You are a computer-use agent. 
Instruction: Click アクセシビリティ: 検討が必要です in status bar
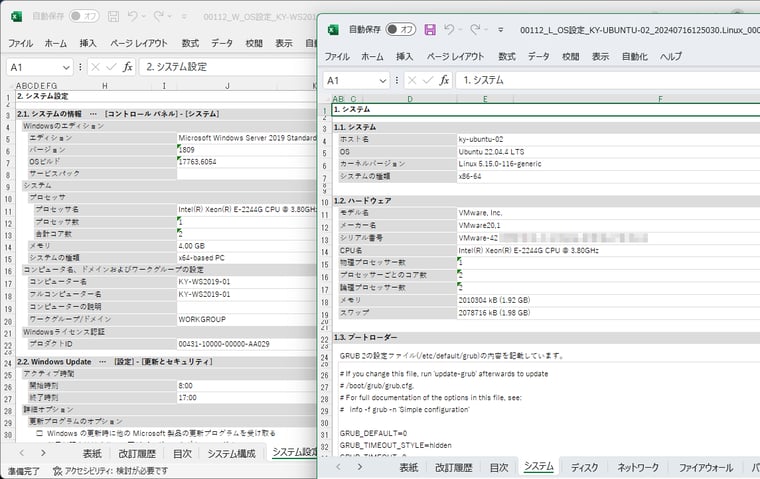(116, 471)
